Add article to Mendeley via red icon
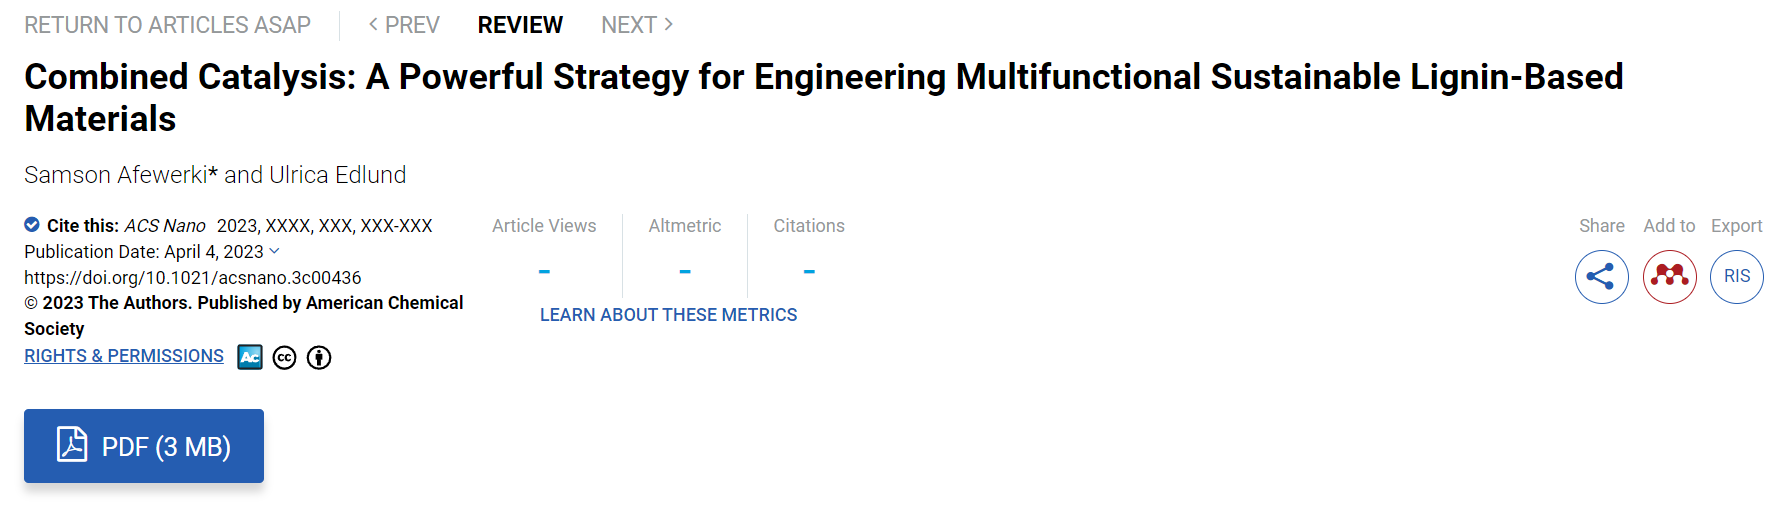Viewport: 1784px width, 523px height. (x=1669, y=277)
